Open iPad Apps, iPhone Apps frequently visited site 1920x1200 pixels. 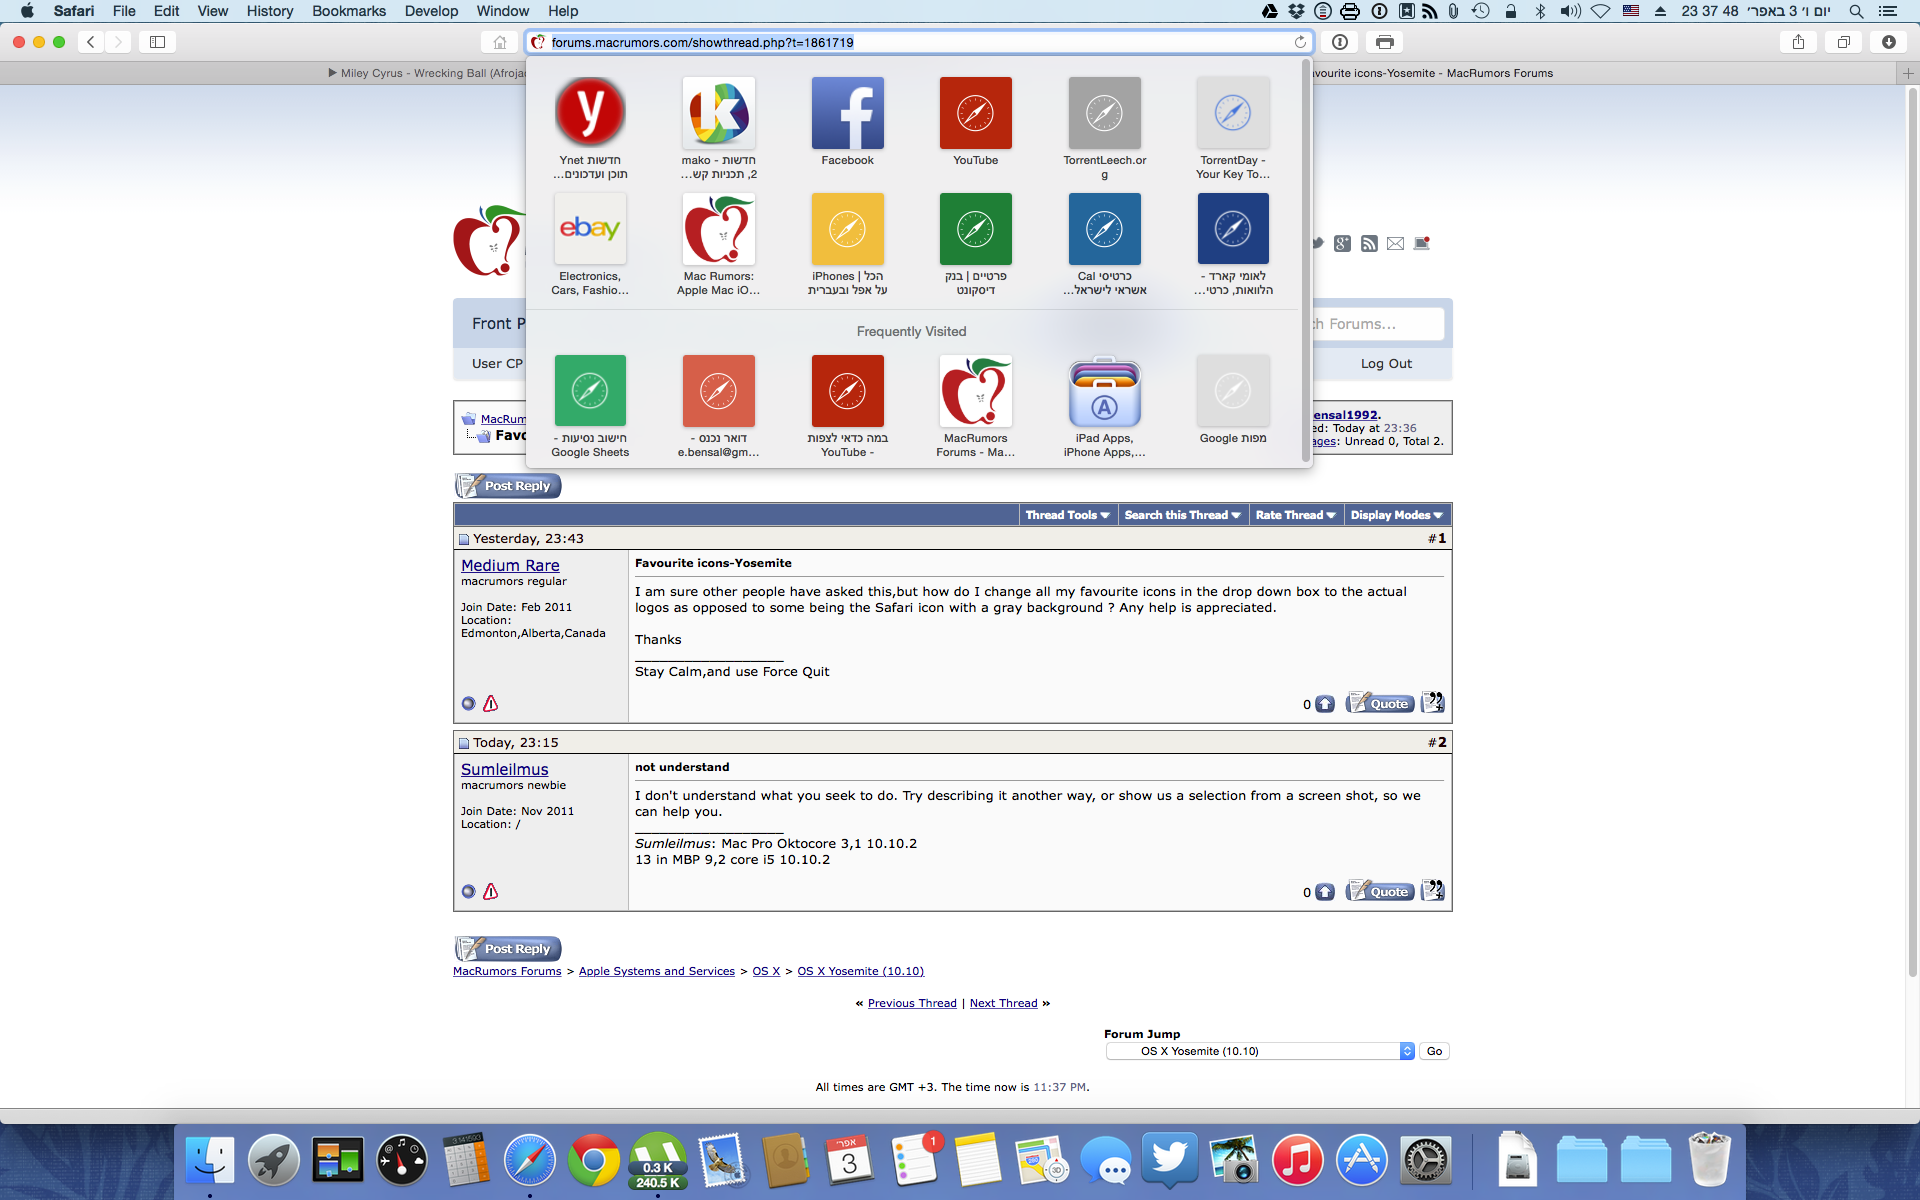pos(1104,391)
